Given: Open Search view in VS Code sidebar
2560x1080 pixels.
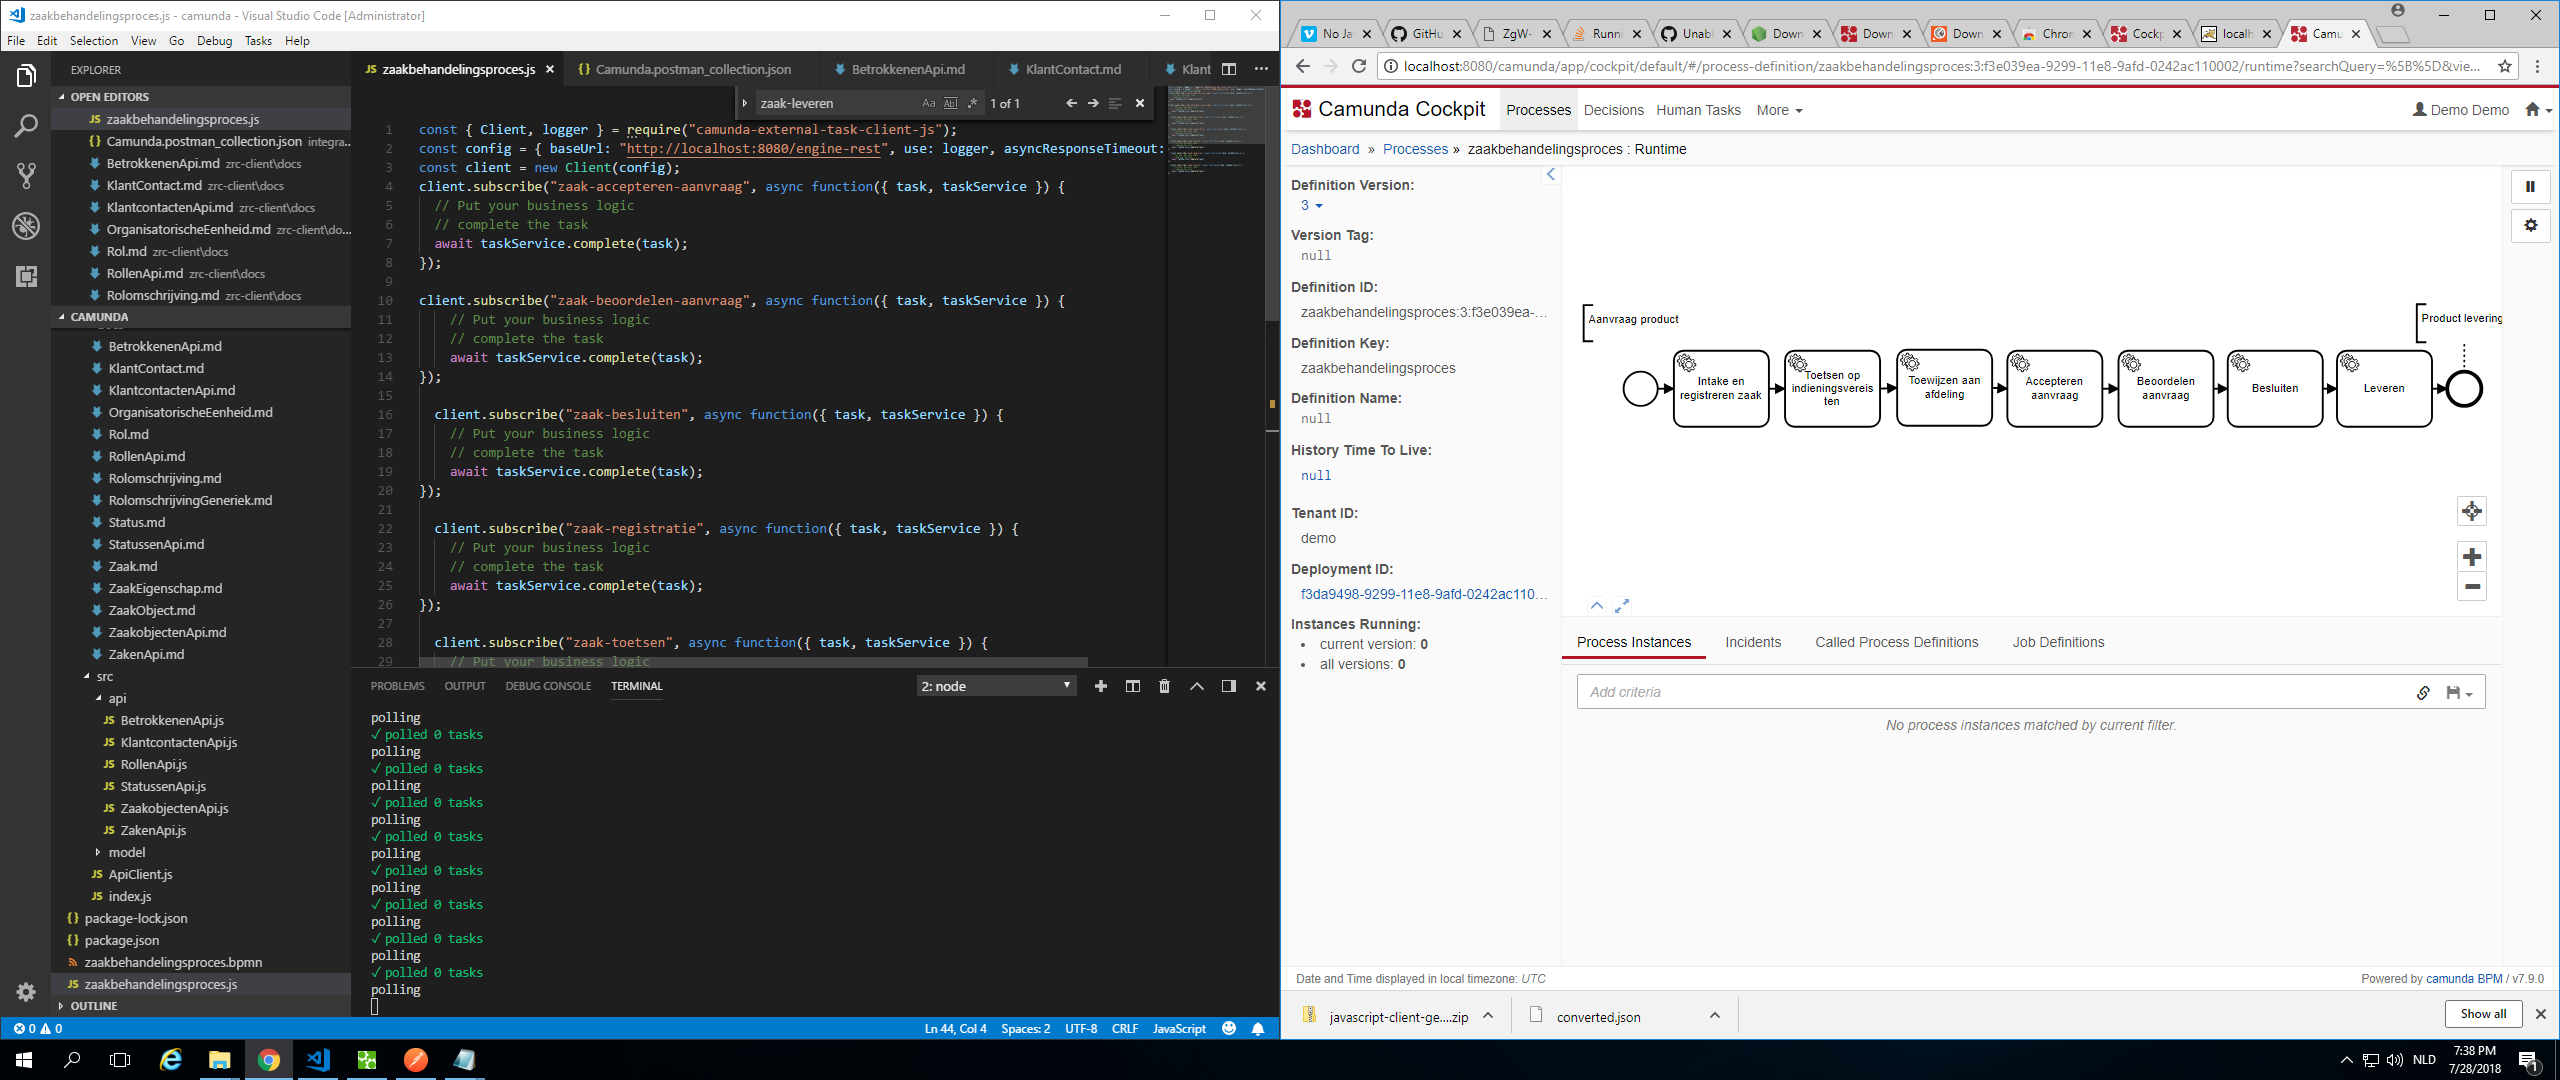Looking at the screenshot, I should click(26, 126).
